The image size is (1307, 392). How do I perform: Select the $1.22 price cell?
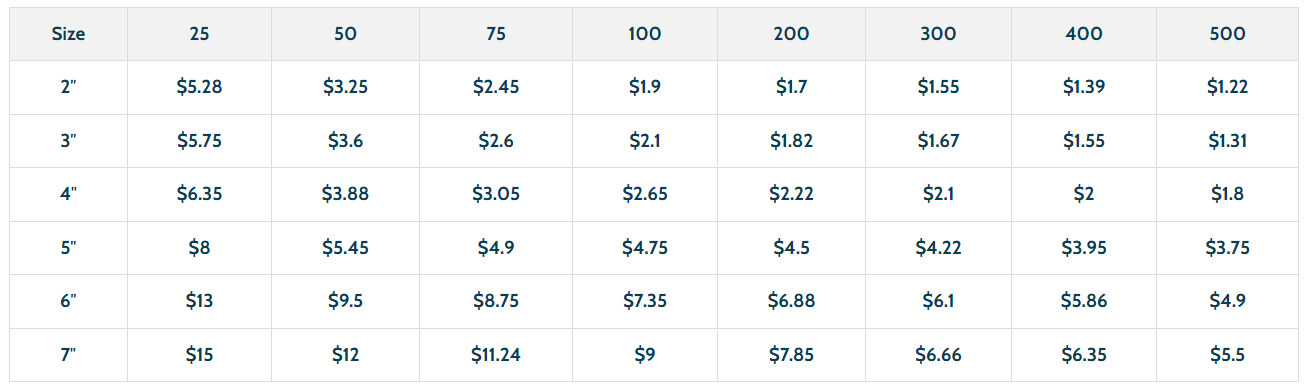click(x=1227, y=87)
